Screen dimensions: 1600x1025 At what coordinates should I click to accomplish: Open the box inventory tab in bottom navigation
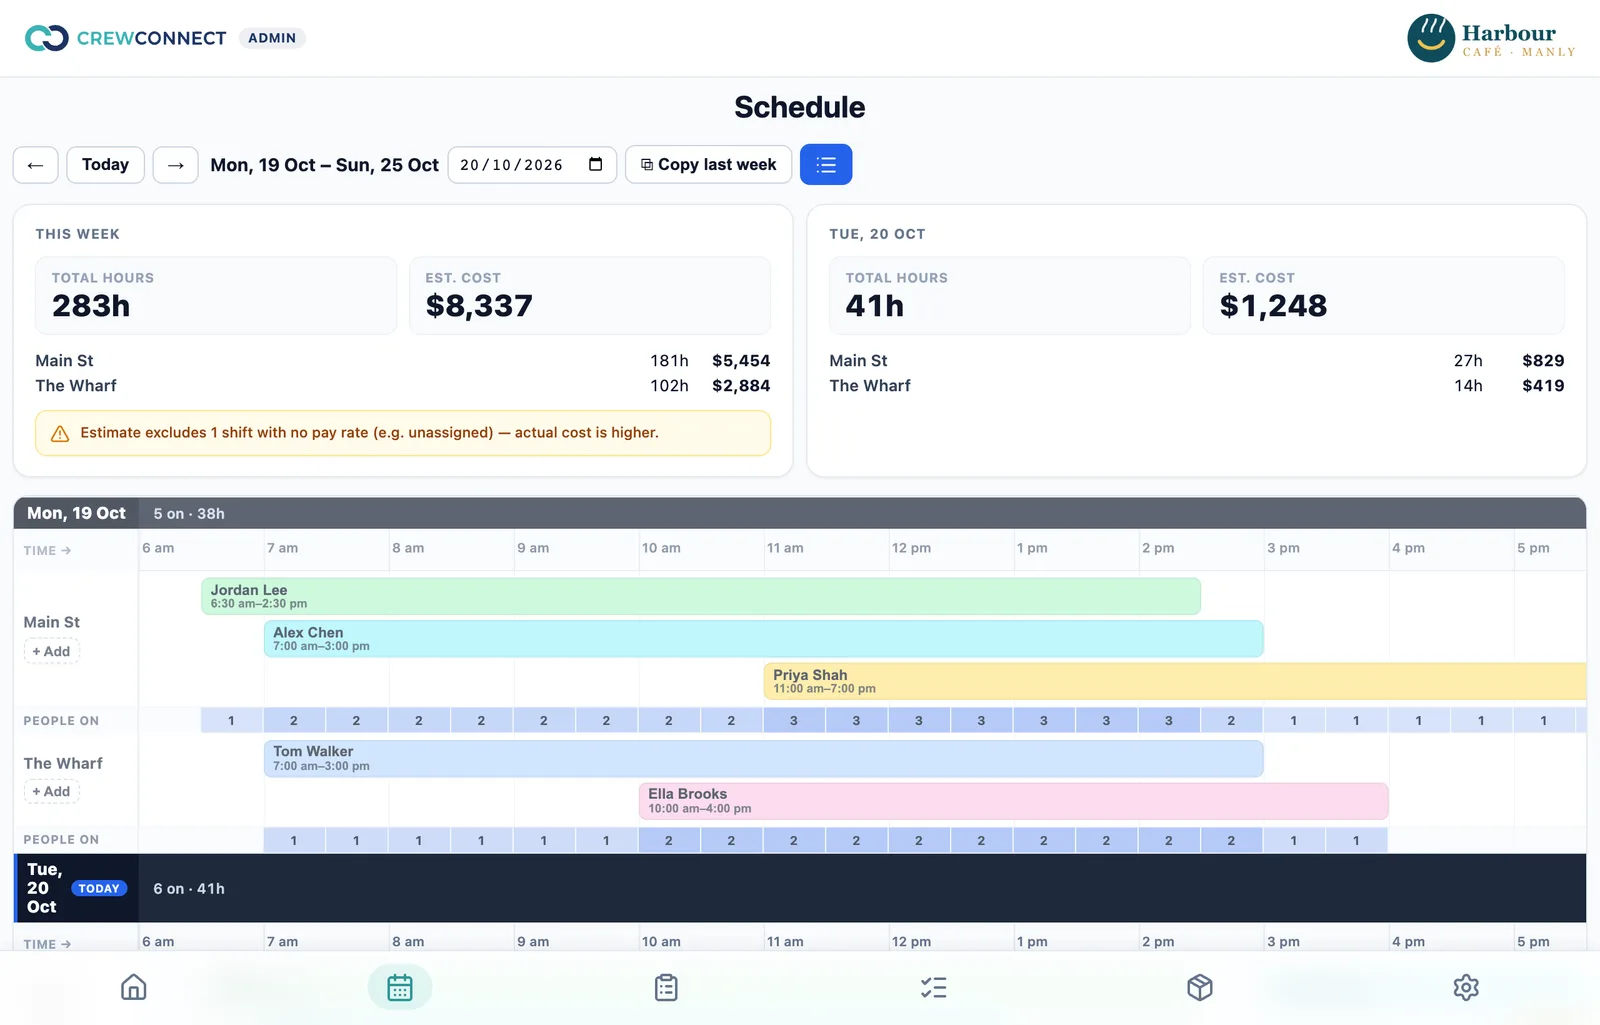[x=1200, y=987]
